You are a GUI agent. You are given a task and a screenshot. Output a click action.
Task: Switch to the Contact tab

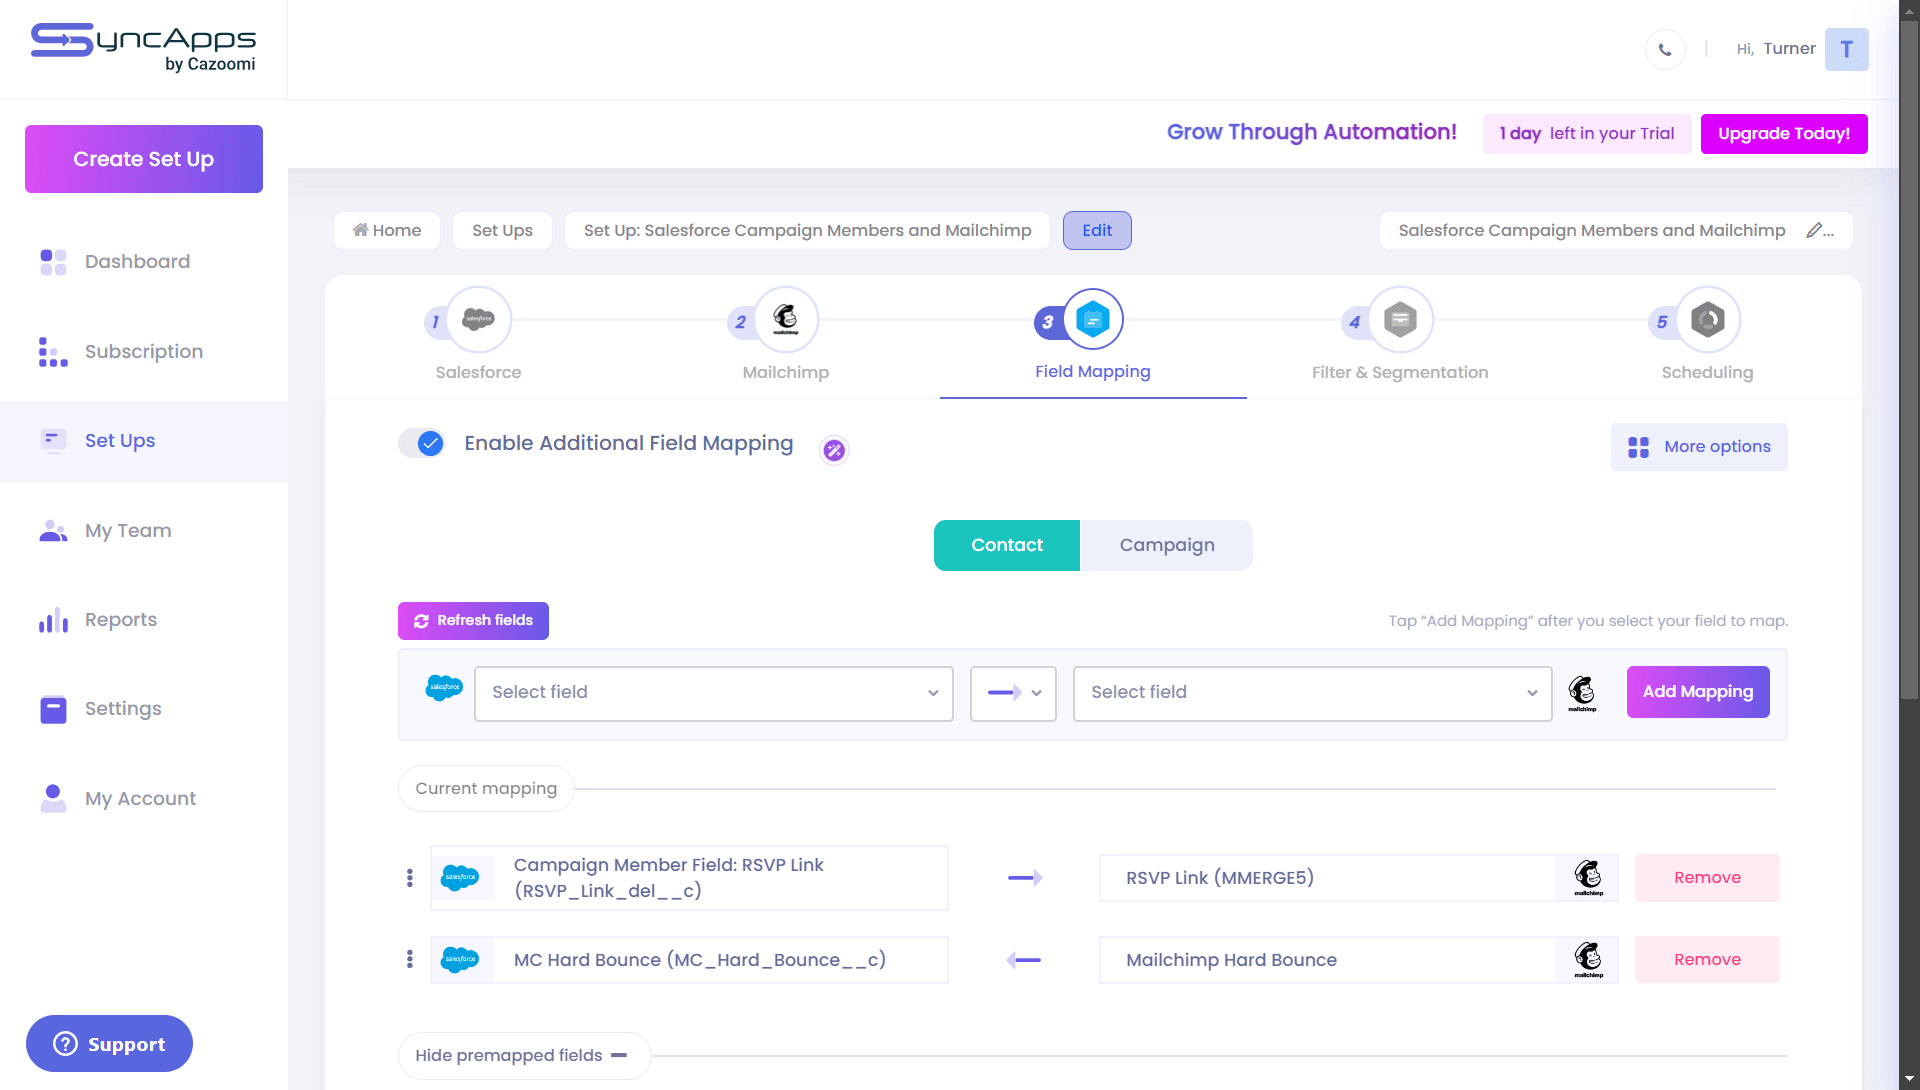tap(1007, 546)
